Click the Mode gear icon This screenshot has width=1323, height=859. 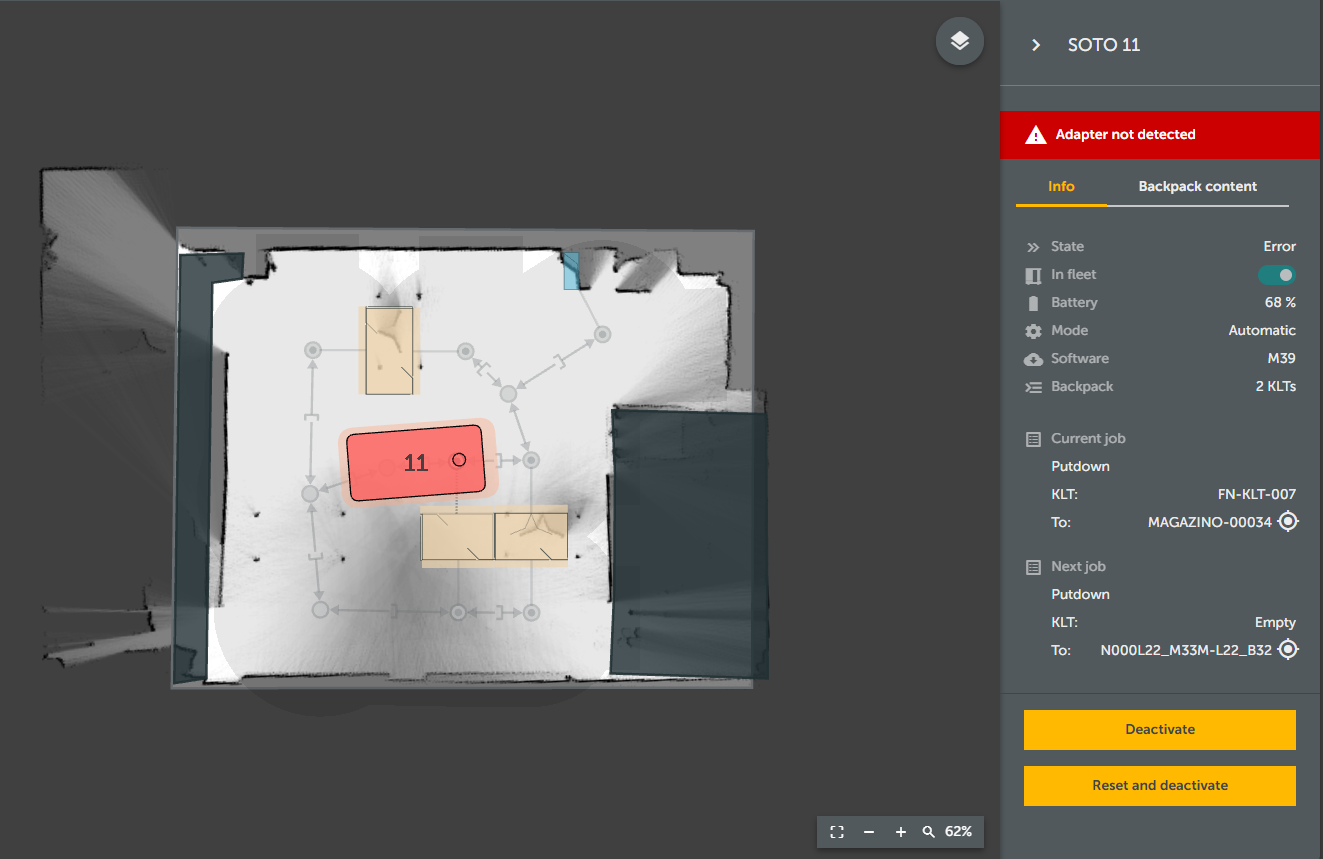(x=1034, y=331)
